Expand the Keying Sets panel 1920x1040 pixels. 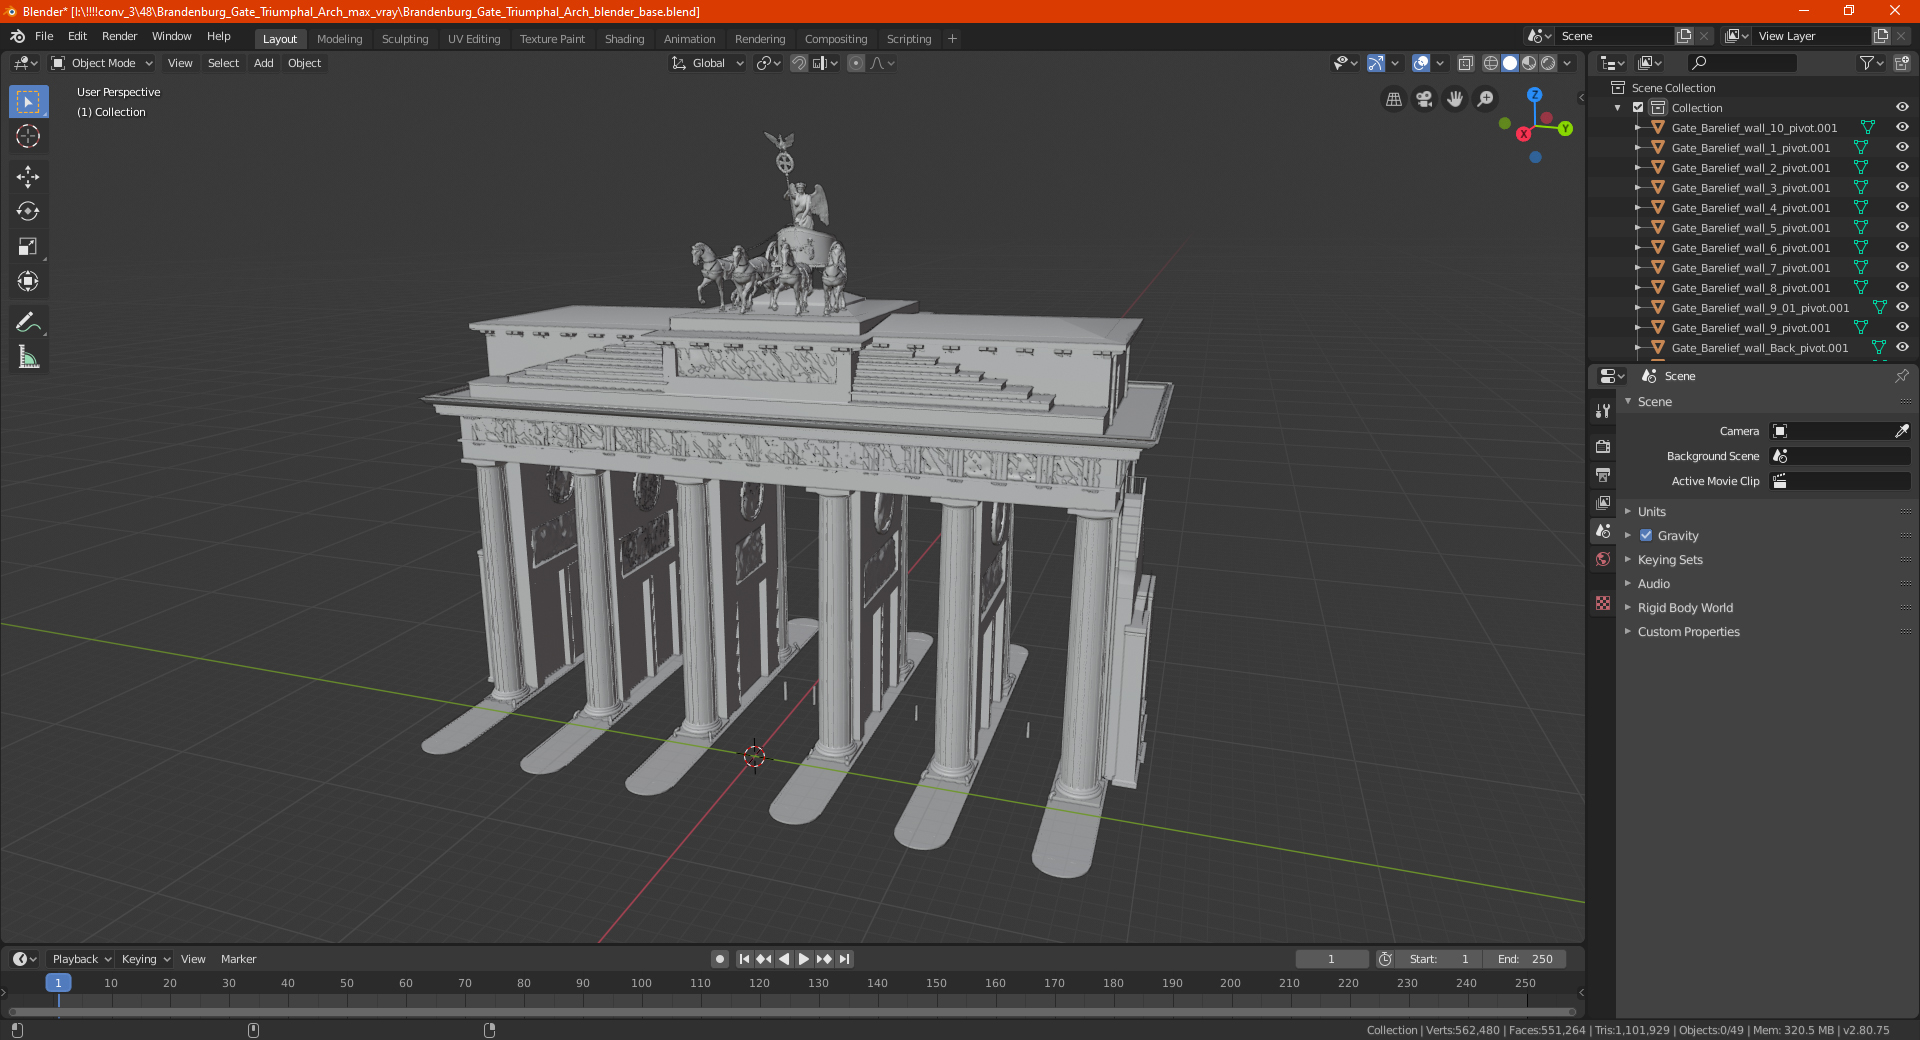[1669, 560]
